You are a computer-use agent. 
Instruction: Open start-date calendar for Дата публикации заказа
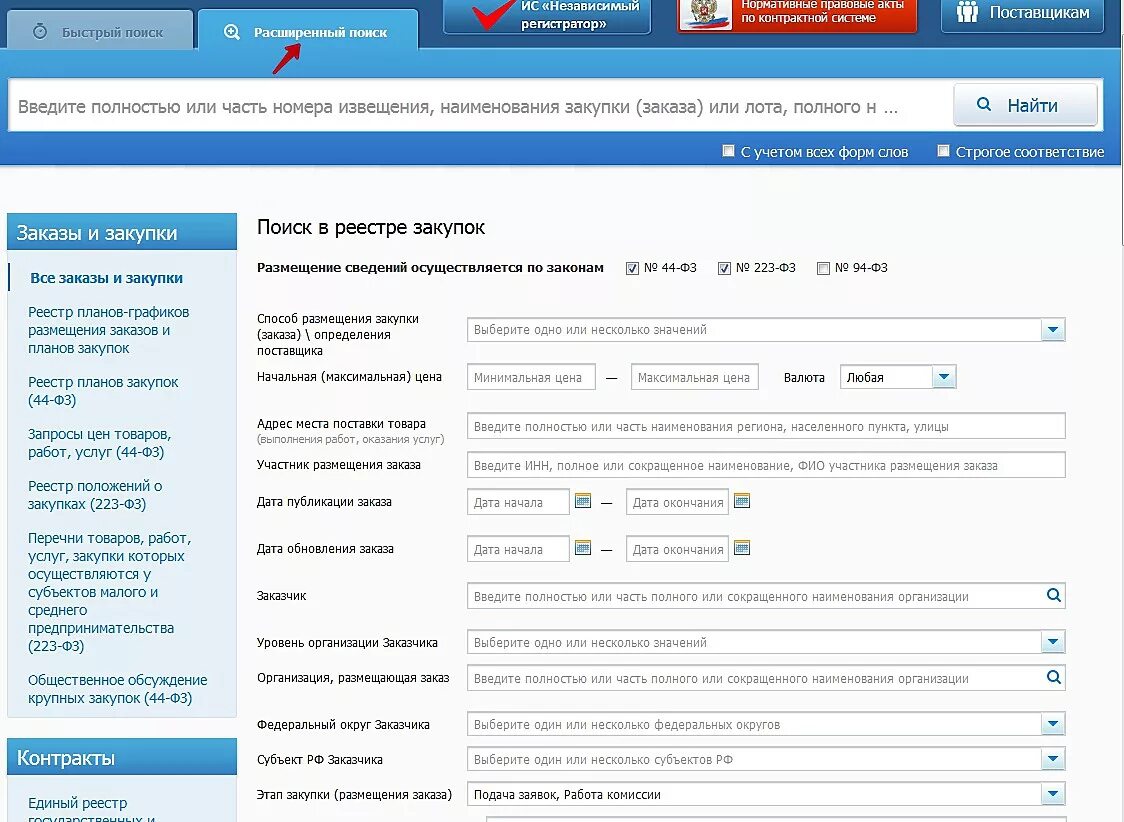[583, 501]
